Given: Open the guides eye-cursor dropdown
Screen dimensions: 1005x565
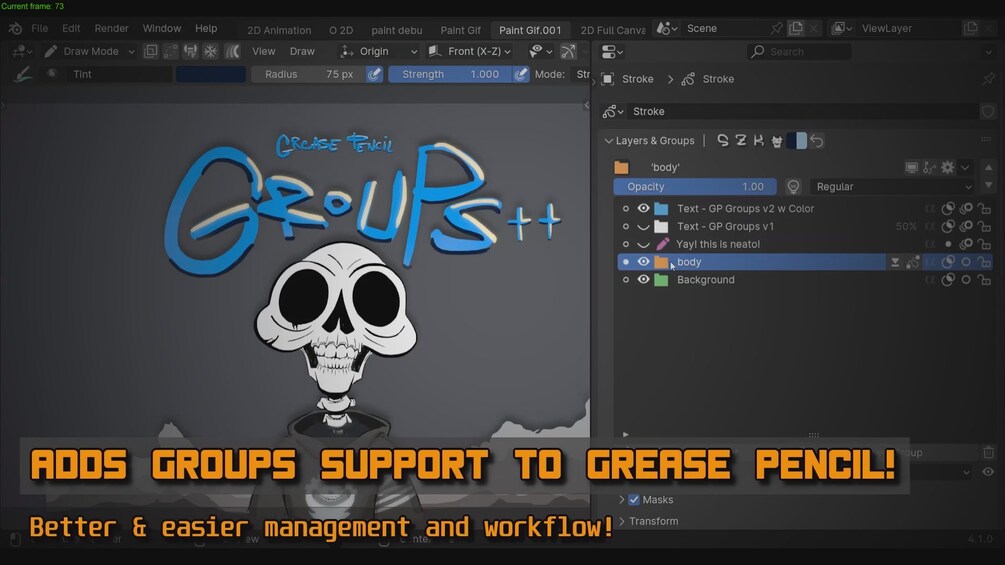Looking at the screenshot, I should (541, 51).
